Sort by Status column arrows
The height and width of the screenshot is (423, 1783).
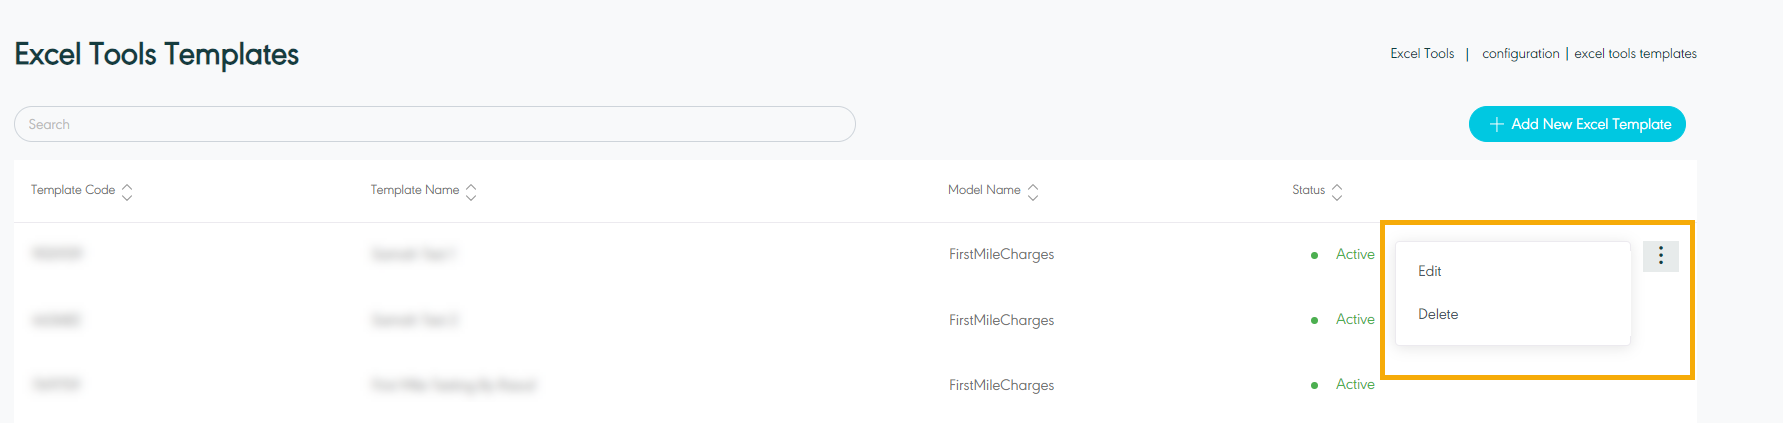click(1337, 191)
